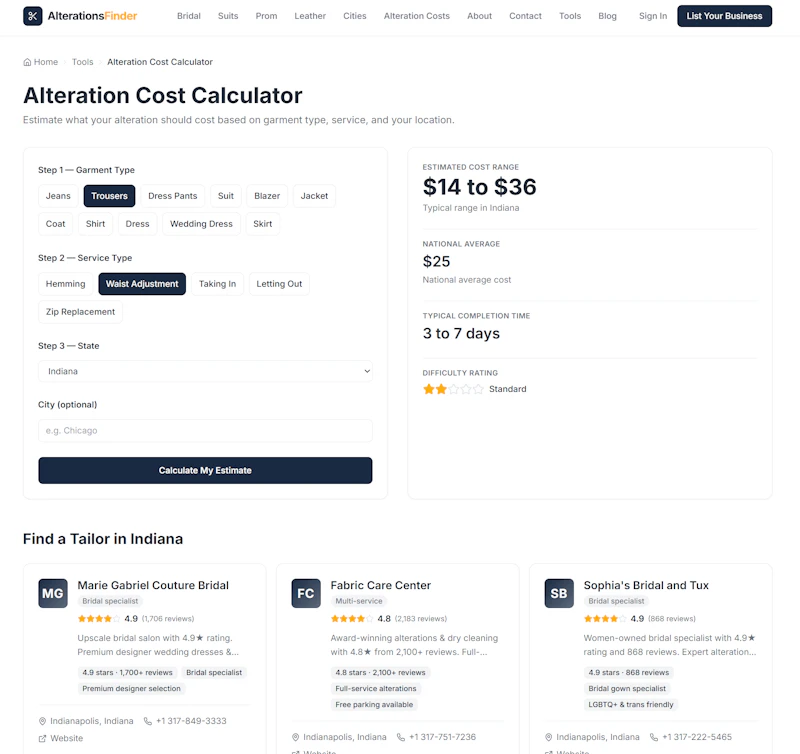Image resolution: width=800 pixels, height=754 pixels.
Task: Click star rating of Sophia's Bridal and Tux
Action: [x=605, y=619]
